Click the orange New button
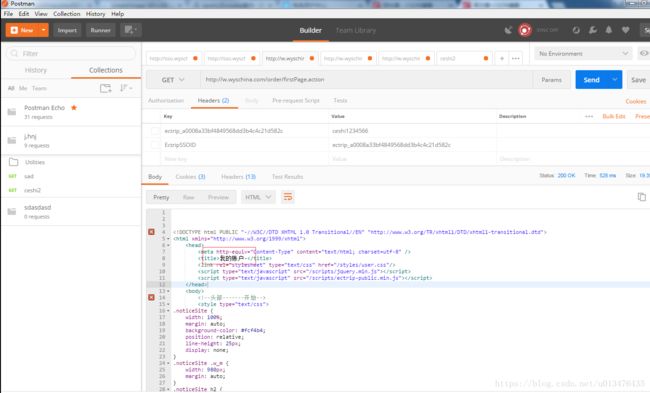This screenshot has height=393, width=650. [22, 30]
